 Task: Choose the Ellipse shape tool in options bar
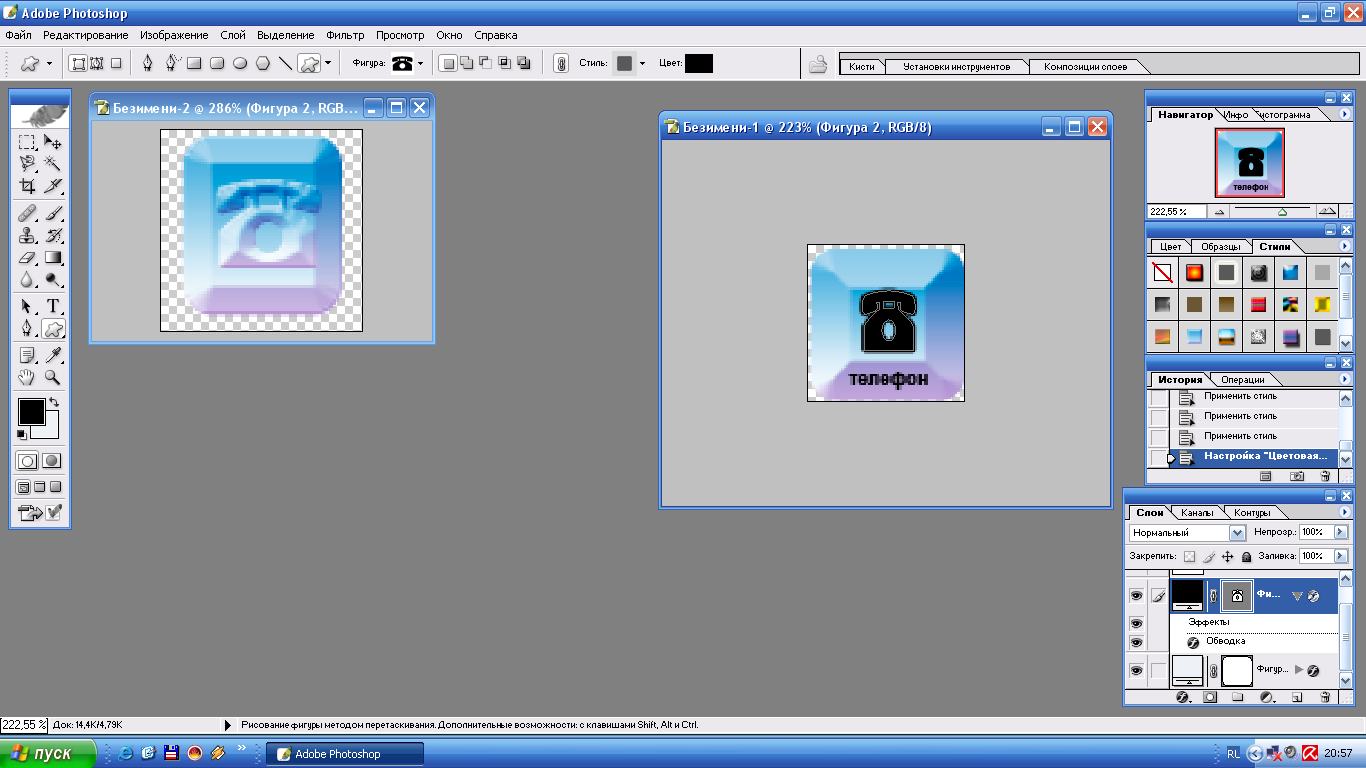240,63
